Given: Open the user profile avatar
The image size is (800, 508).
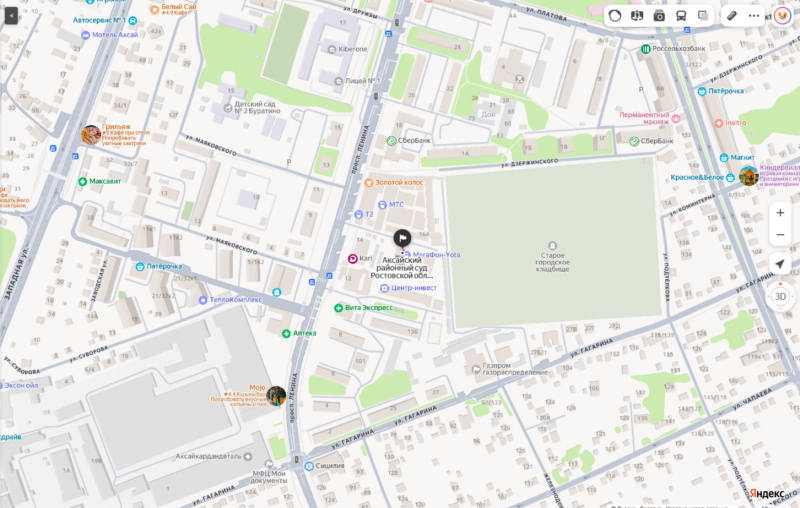Looking at the screenshot, I should (782, 16).
